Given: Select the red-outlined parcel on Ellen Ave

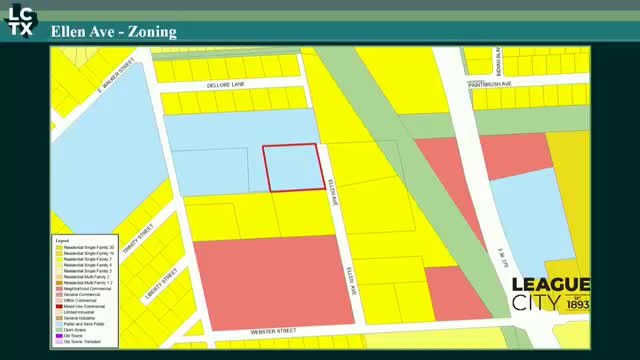Looking at the screenshot, I should (x=294, y=167).
